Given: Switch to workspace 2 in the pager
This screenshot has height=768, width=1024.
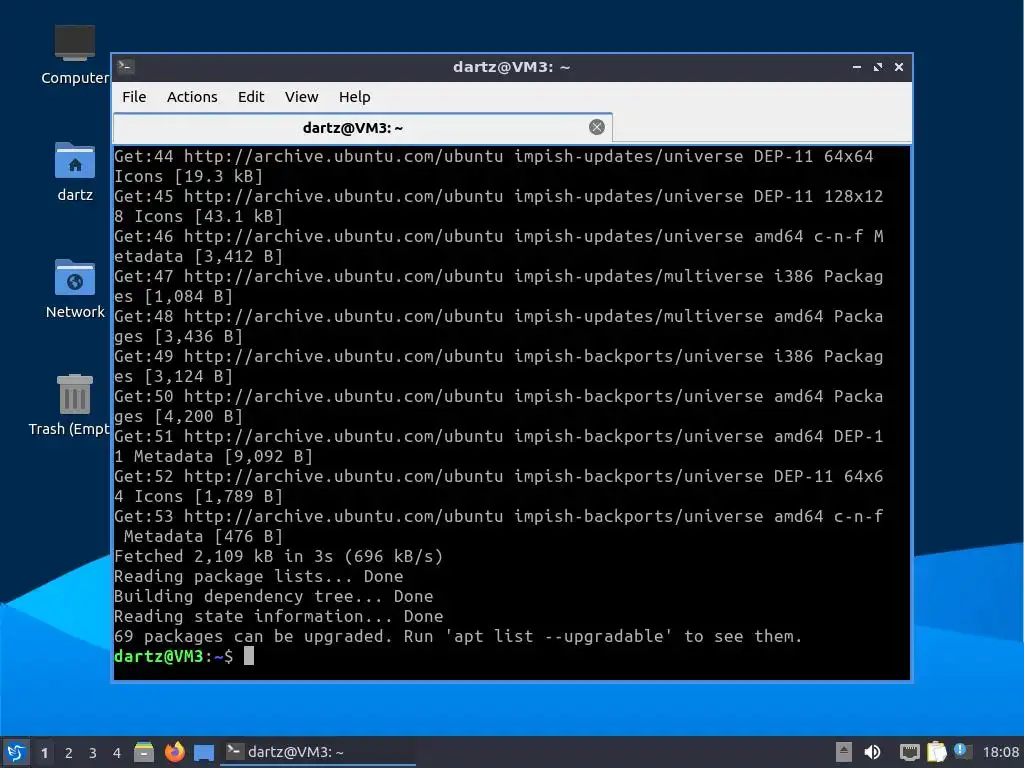Looking at the screenshot, I should pos(69,753).
